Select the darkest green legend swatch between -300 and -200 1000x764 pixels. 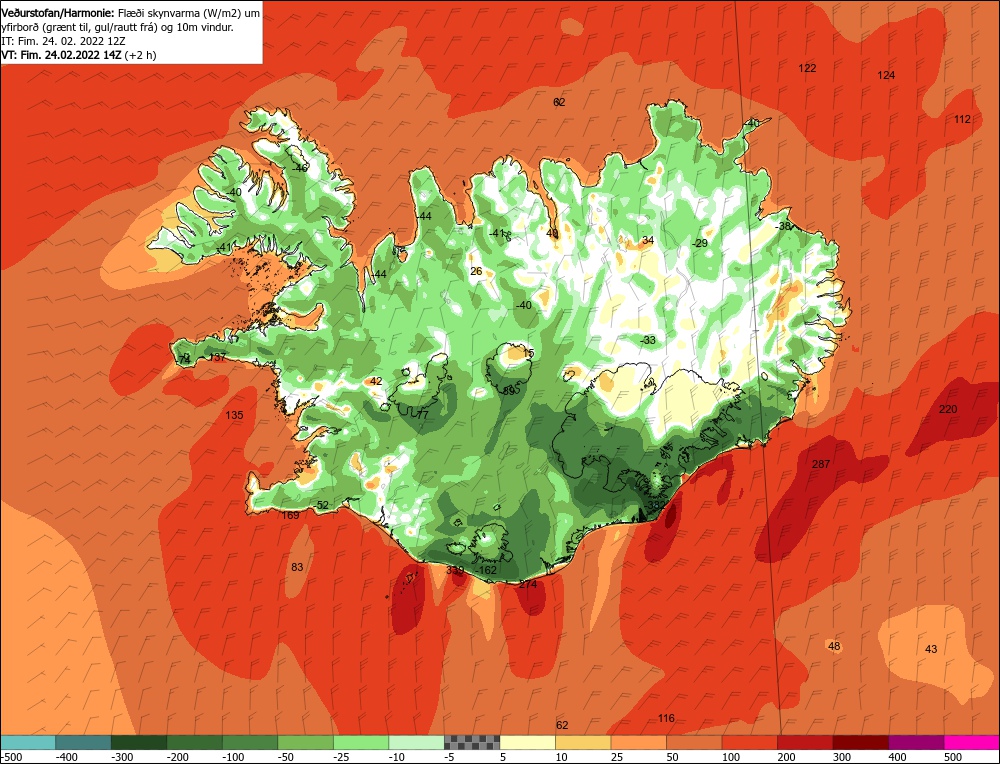pos(138,742)
